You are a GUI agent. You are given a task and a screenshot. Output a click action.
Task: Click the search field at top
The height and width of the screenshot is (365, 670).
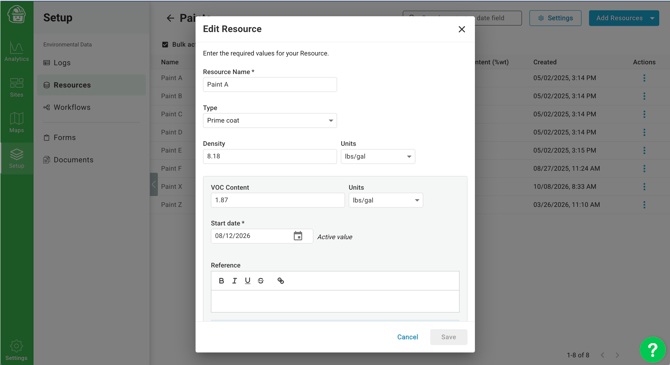pyautogui.click(x=462, y=18)
